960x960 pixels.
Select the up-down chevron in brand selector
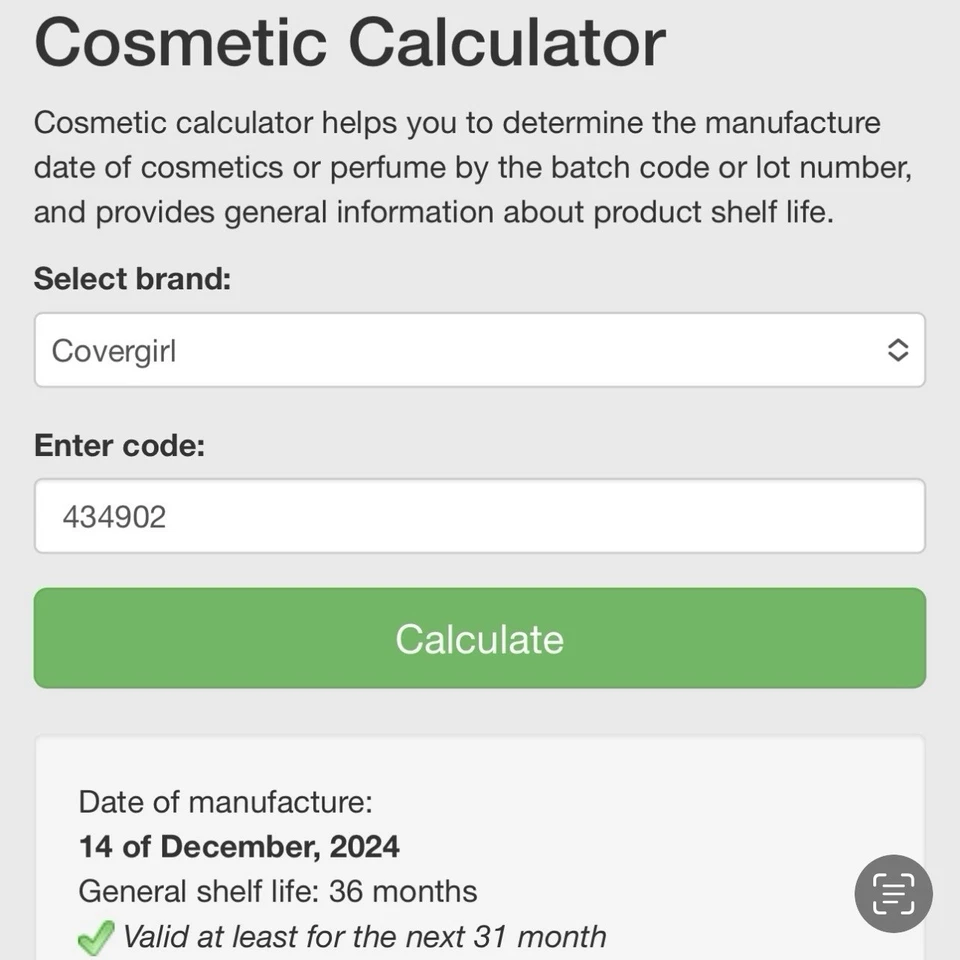(897, 350)
